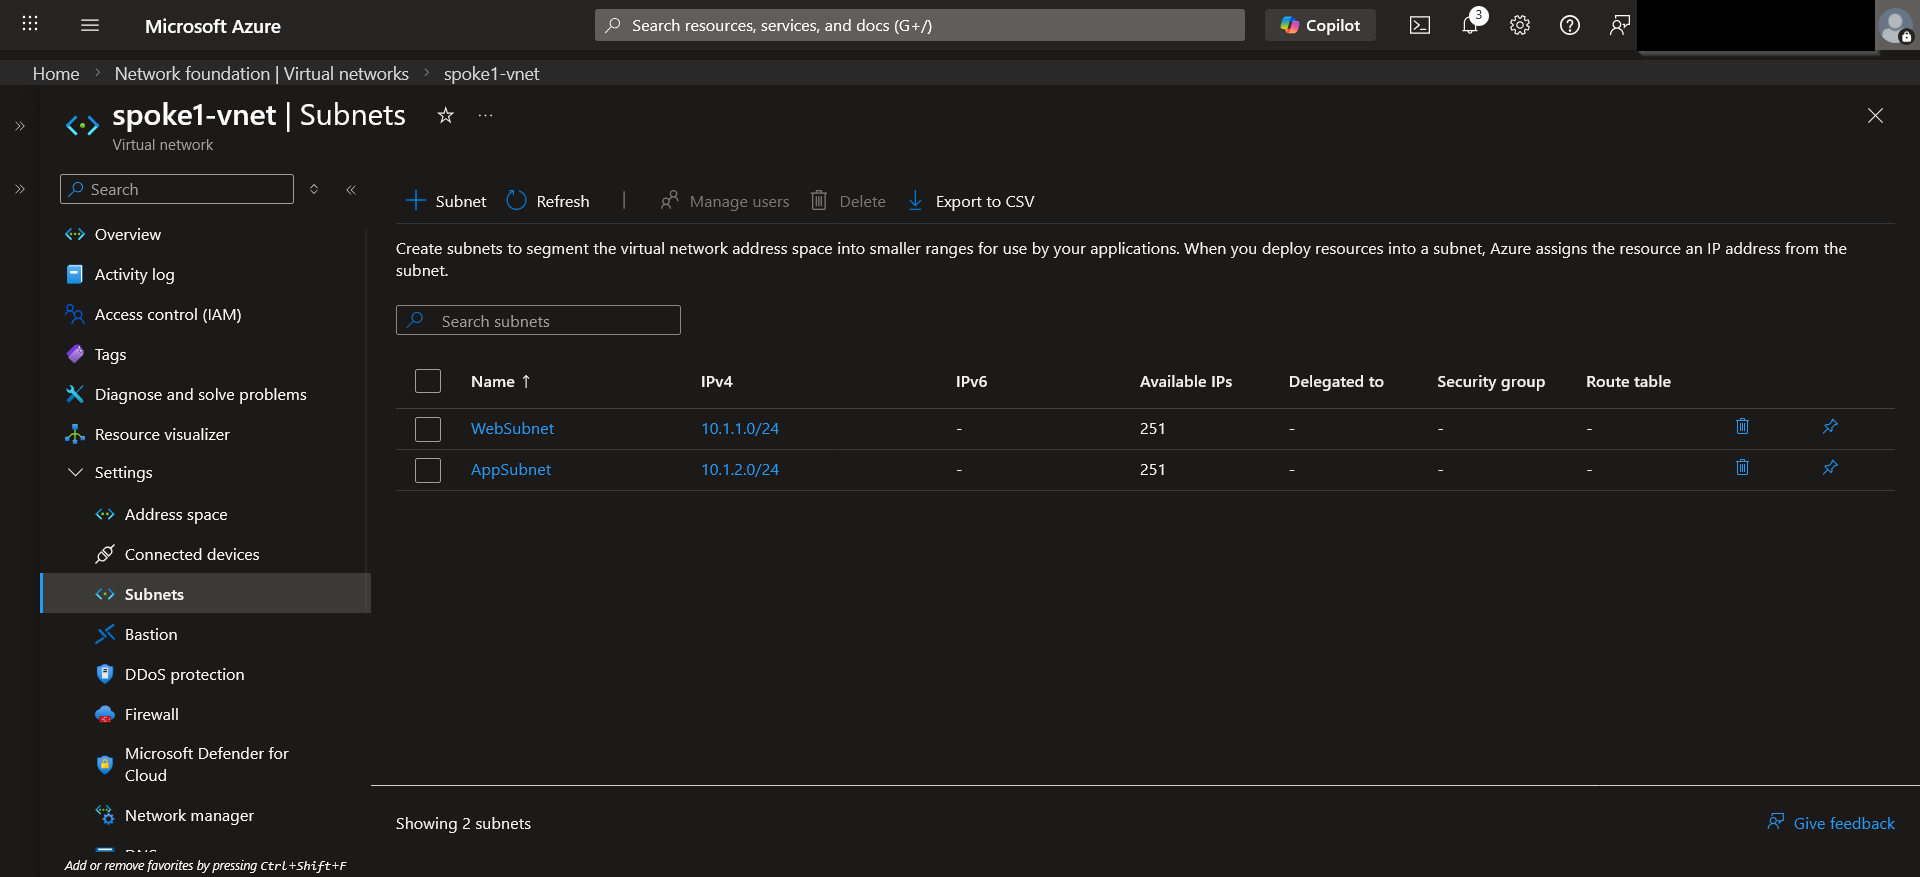This screenshot has width=1920, height=877.
Task: Go to Home breadcrumb
Action: click(x=56, y=73)
